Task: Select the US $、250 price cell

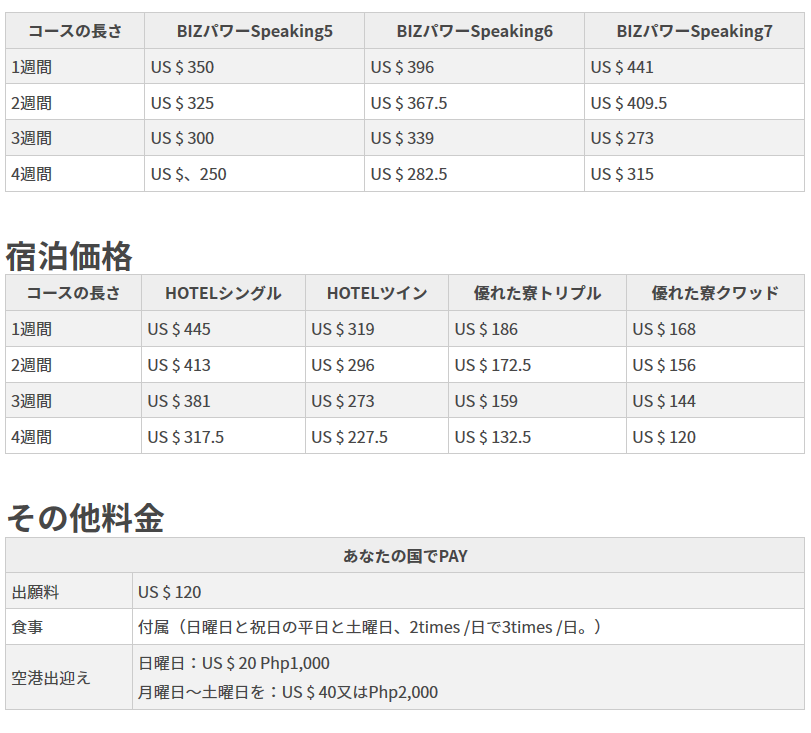Action: (x=189, y=174)
